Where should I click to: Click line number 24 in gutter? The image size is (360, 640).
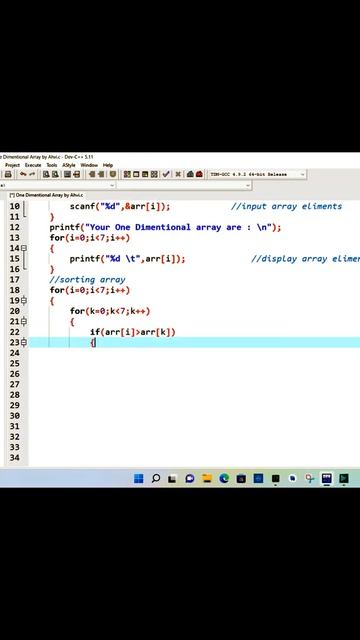click(x=15, y=353)
